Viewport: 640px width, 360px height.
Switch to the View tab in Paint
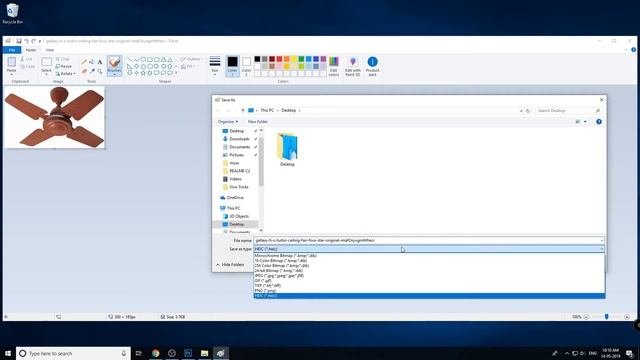coord(50,50)
